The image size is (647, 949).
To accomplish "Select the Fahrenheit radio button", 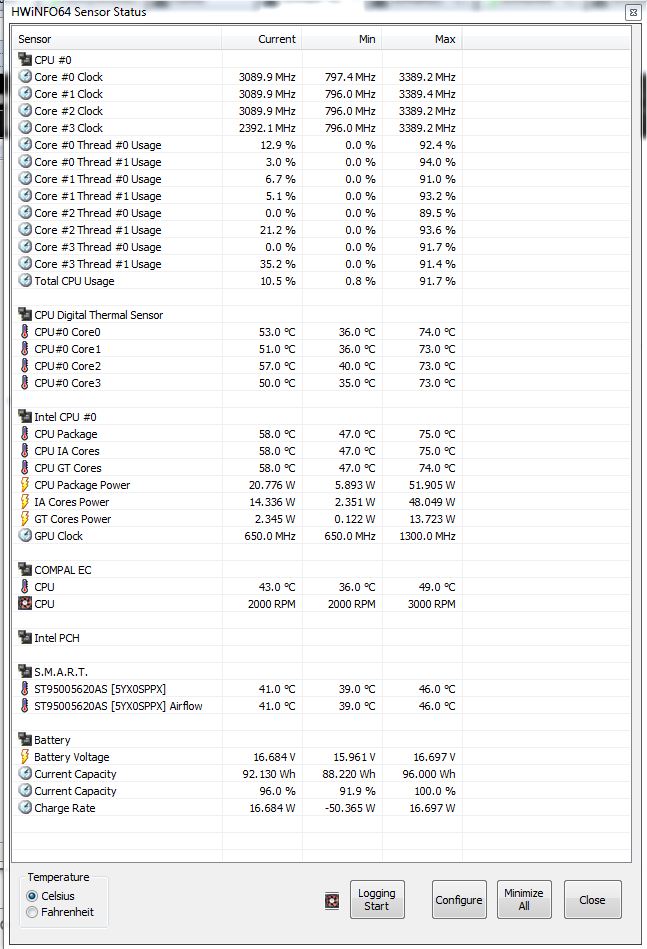I will click(x=32, y=912).
